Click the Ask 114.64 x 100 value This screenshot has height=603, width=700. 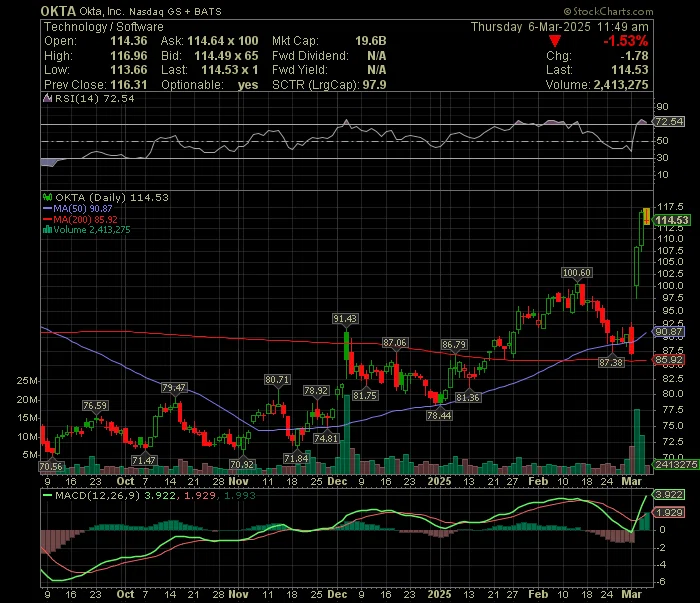[222, 41]
